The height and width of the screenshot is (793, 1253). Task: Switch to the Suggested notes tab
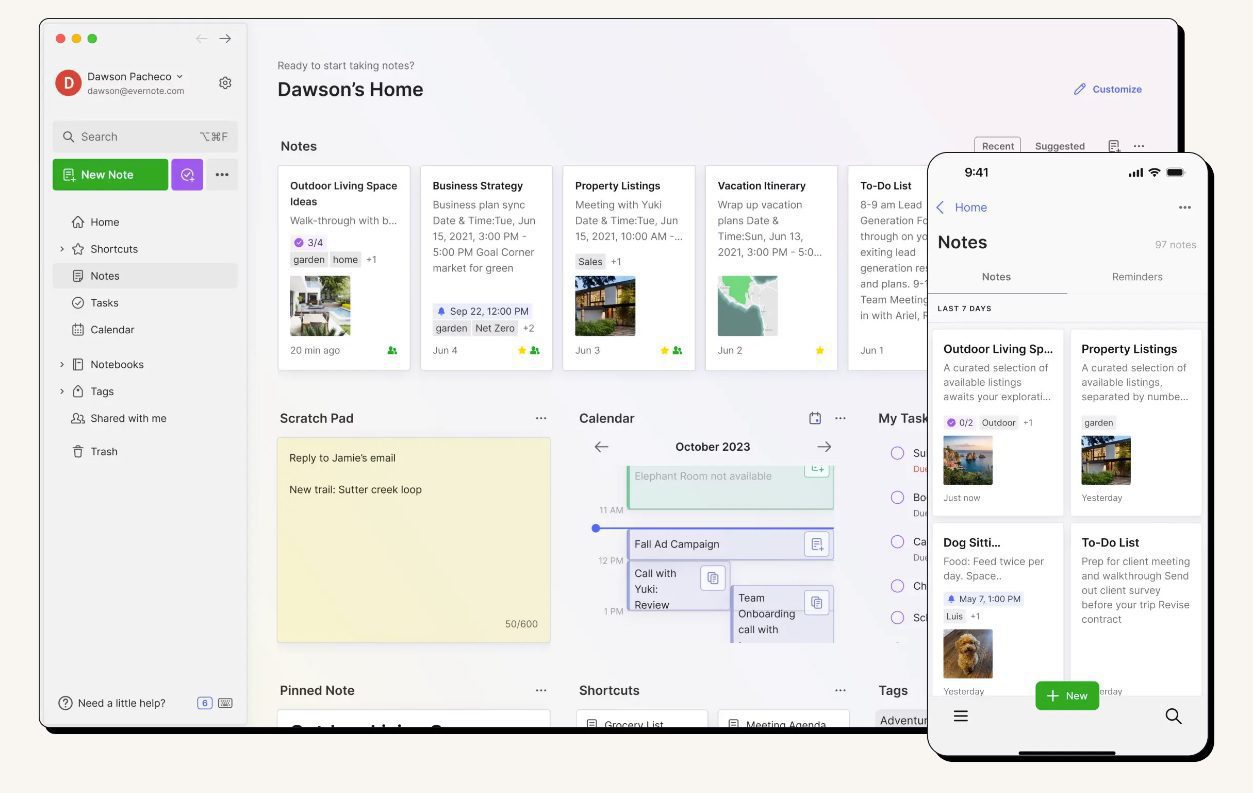[x=1059, y=146]
